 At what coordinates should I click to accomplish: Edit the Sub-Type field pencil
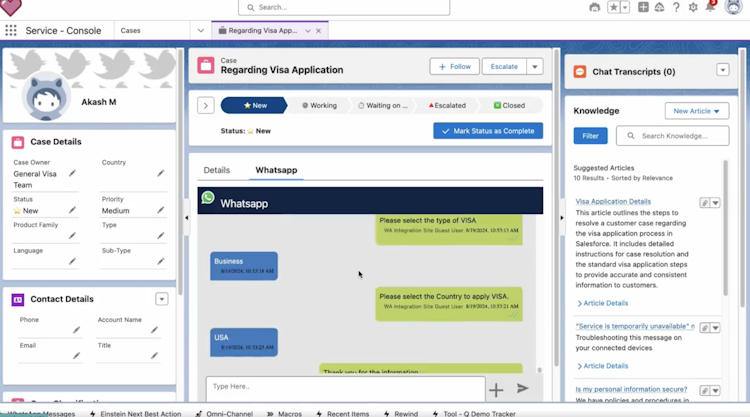(161, 261)
